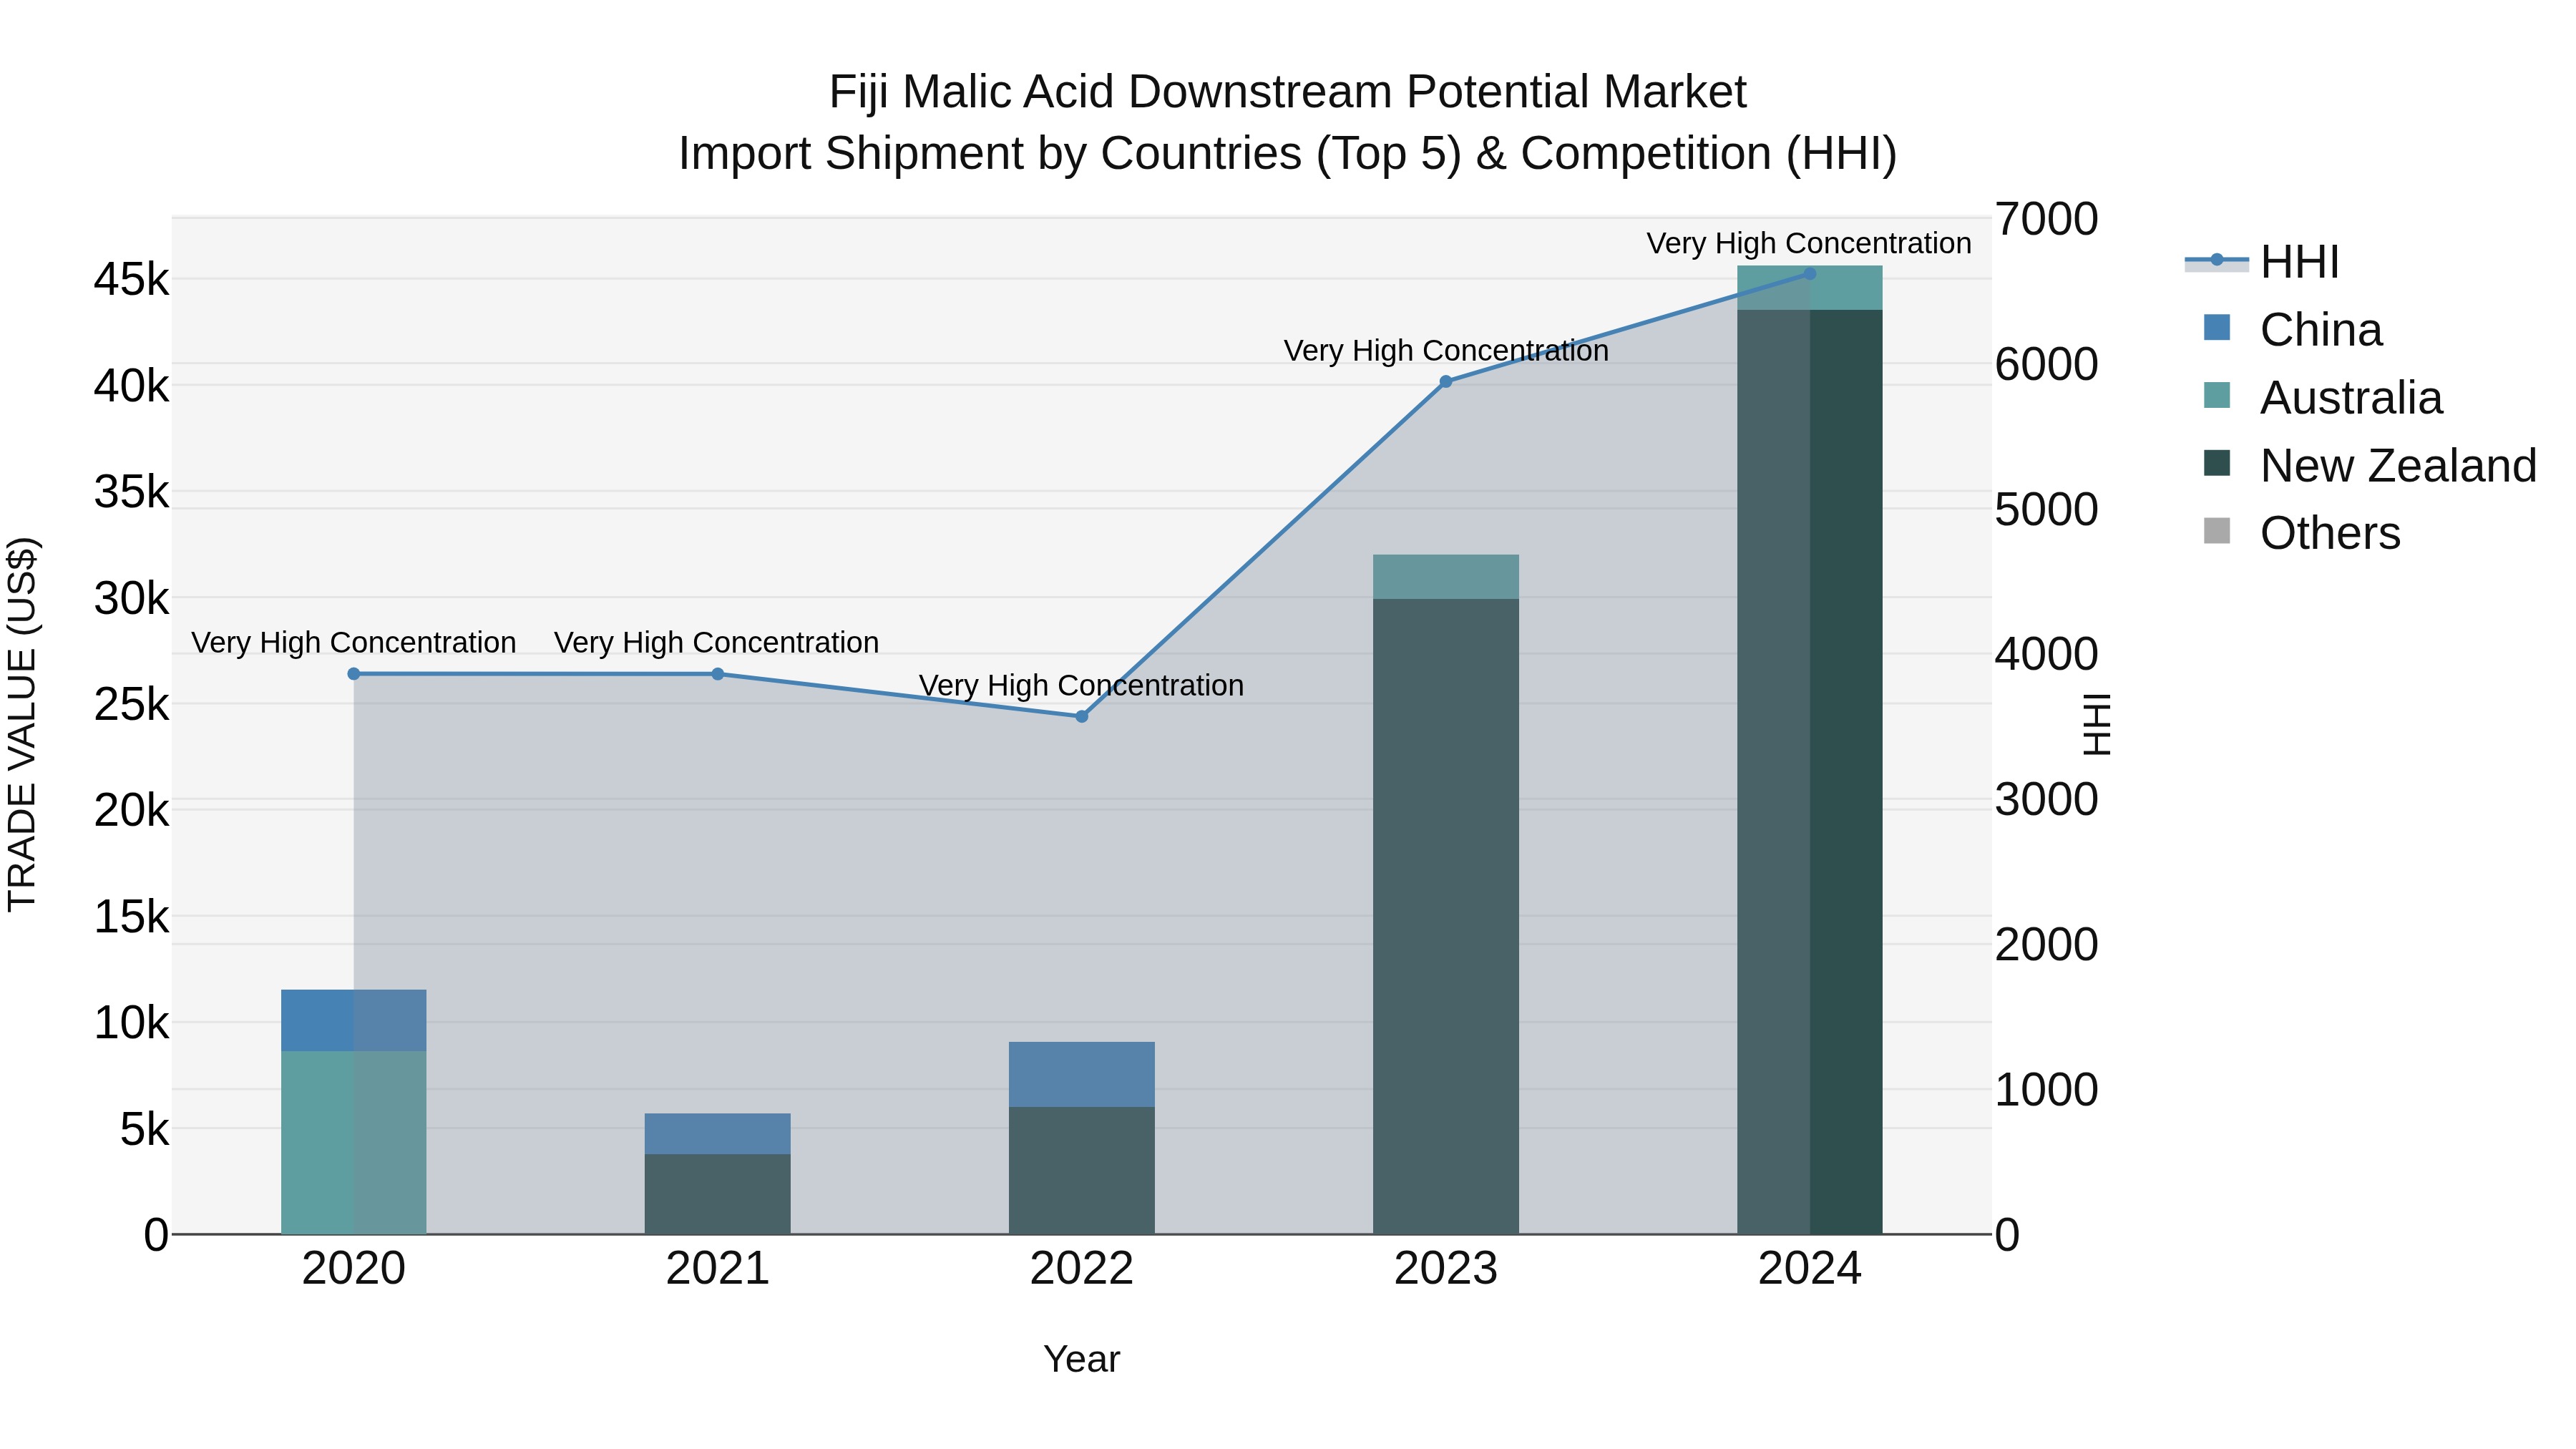Viewport: 2576px width, 1449px height.
Task: Click Very High Concentration label above 2021
Action: click(717, 643)
